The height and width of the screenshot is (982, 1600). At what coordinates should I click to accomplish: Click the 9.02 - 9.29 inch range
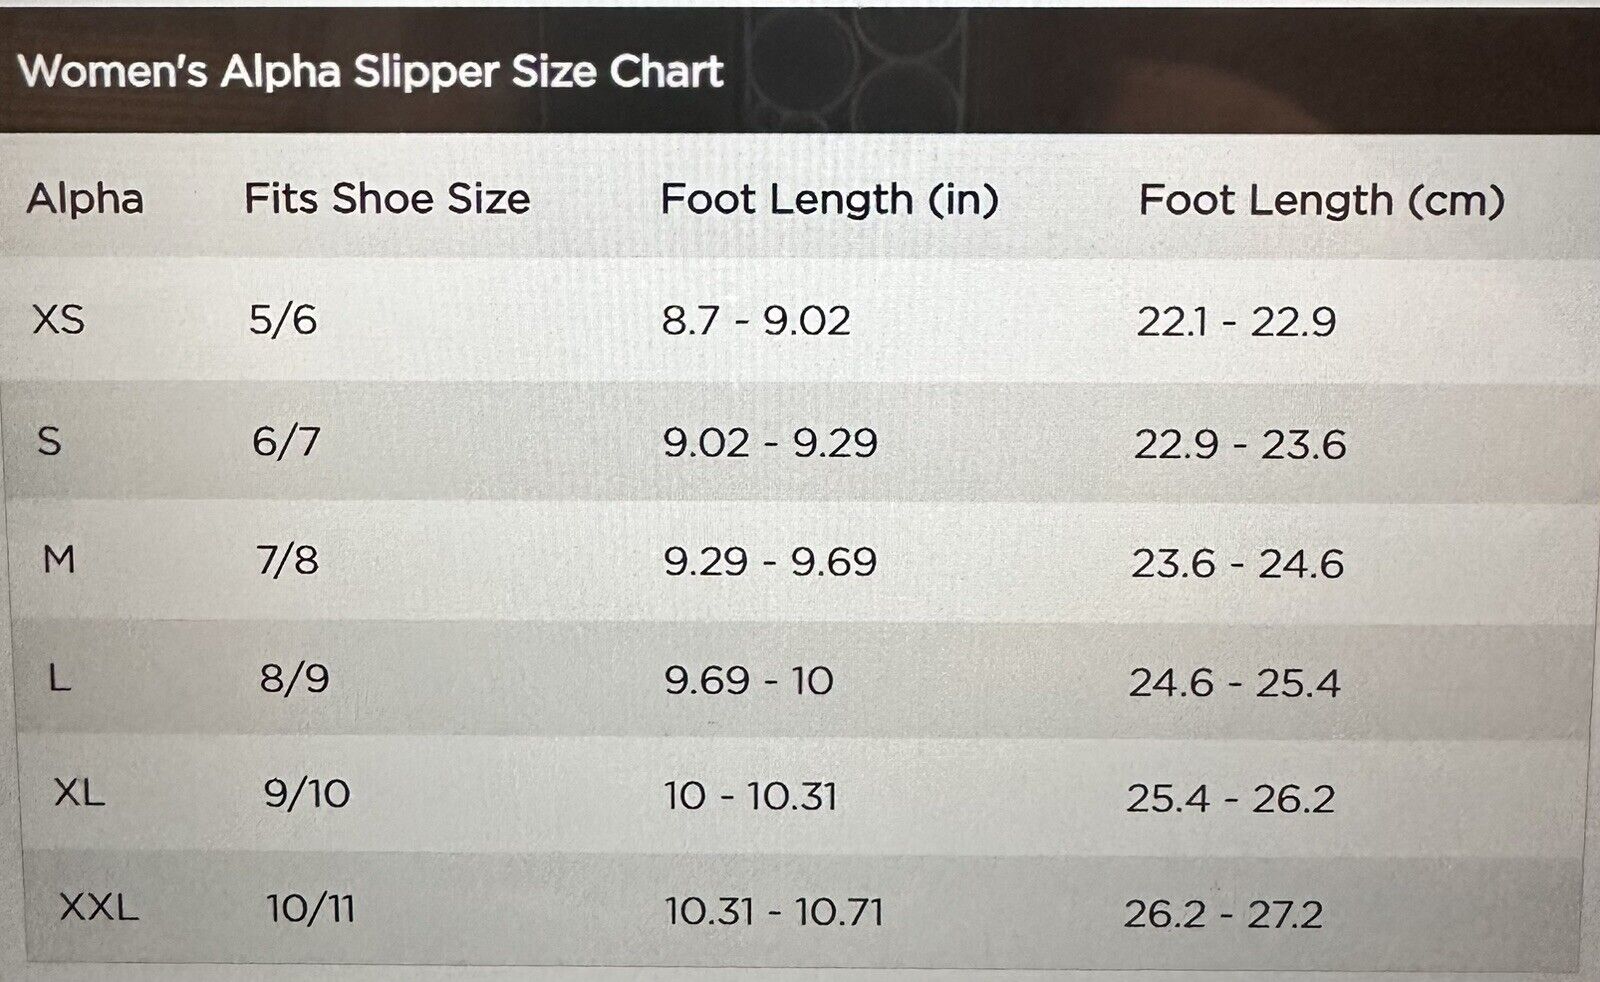(x=770, y=442)
